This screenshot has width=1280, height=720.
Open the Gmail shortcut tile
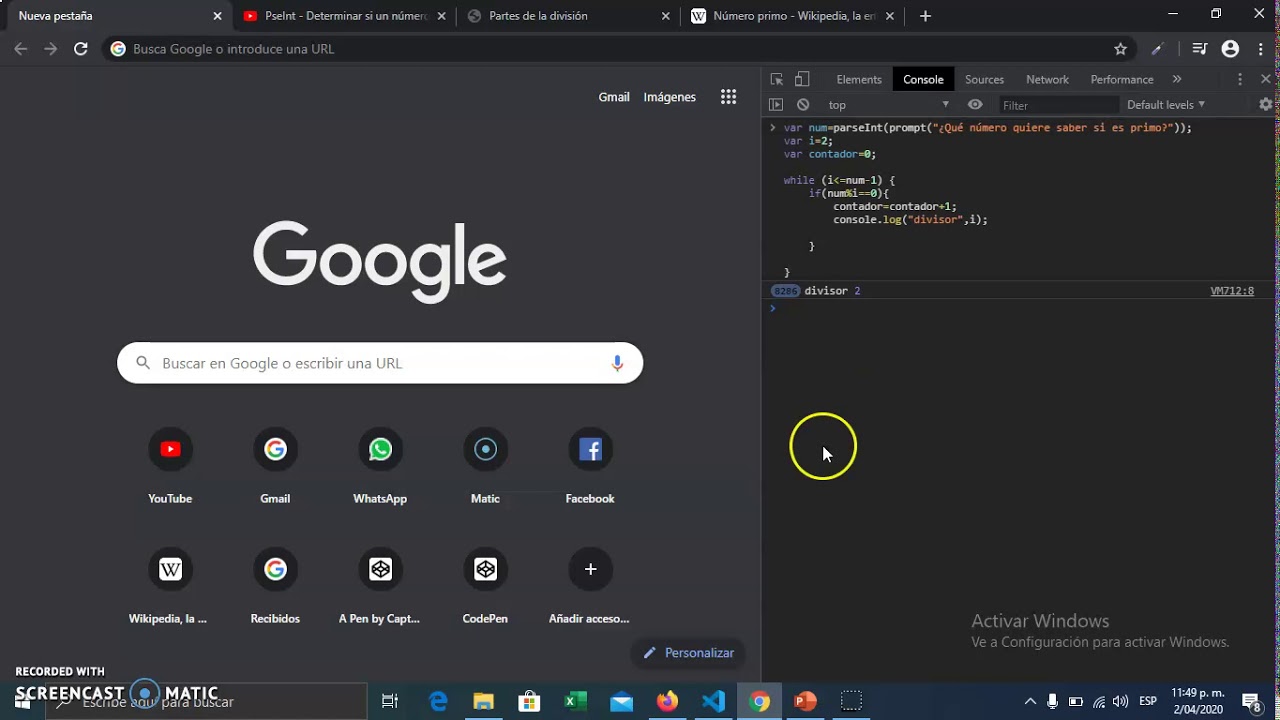coord(275,466)
